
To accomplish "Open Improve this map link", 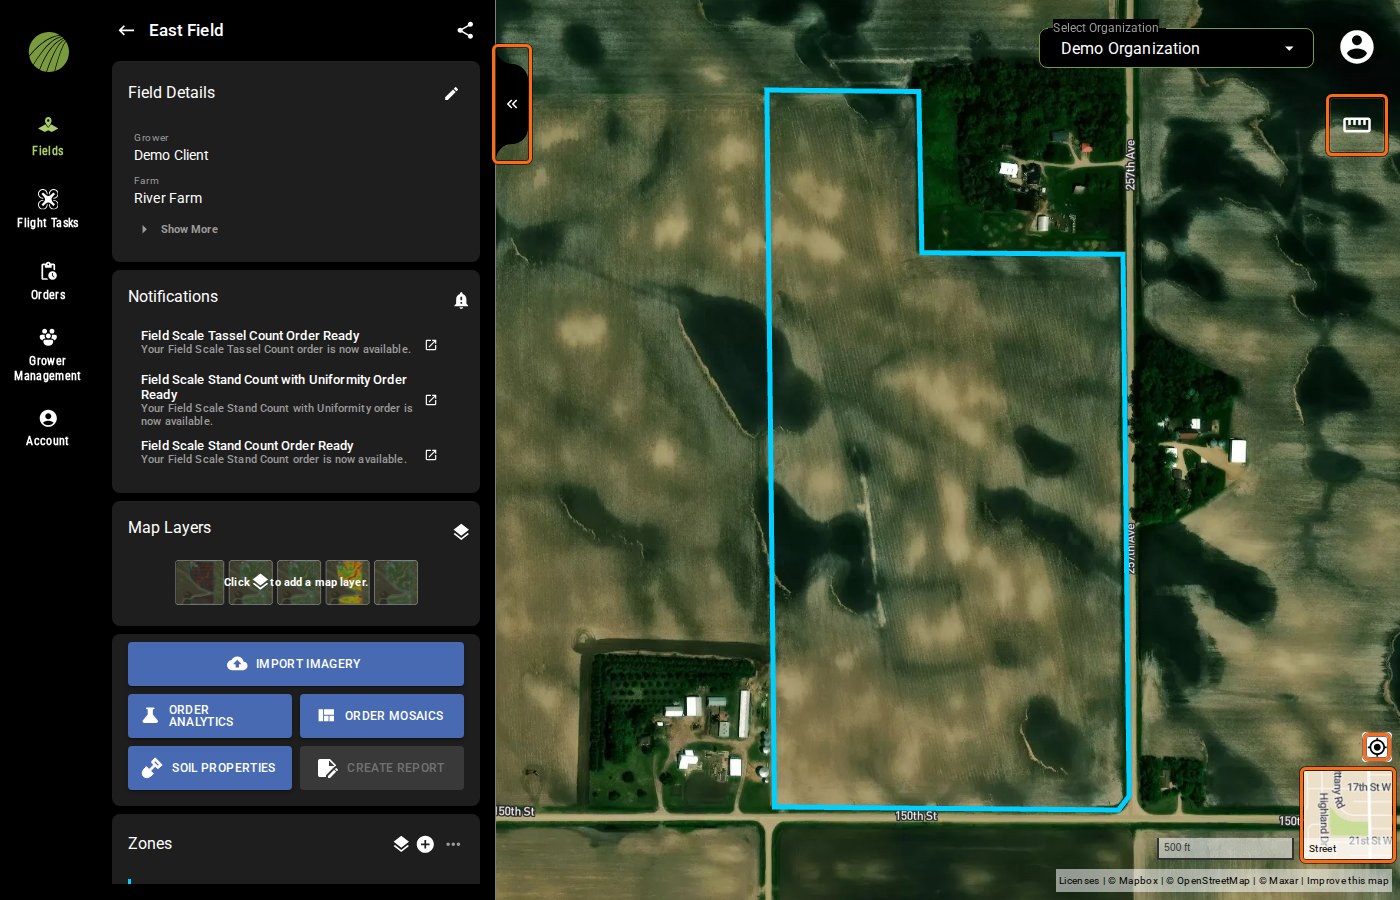I will click(x=1348, y=881).
